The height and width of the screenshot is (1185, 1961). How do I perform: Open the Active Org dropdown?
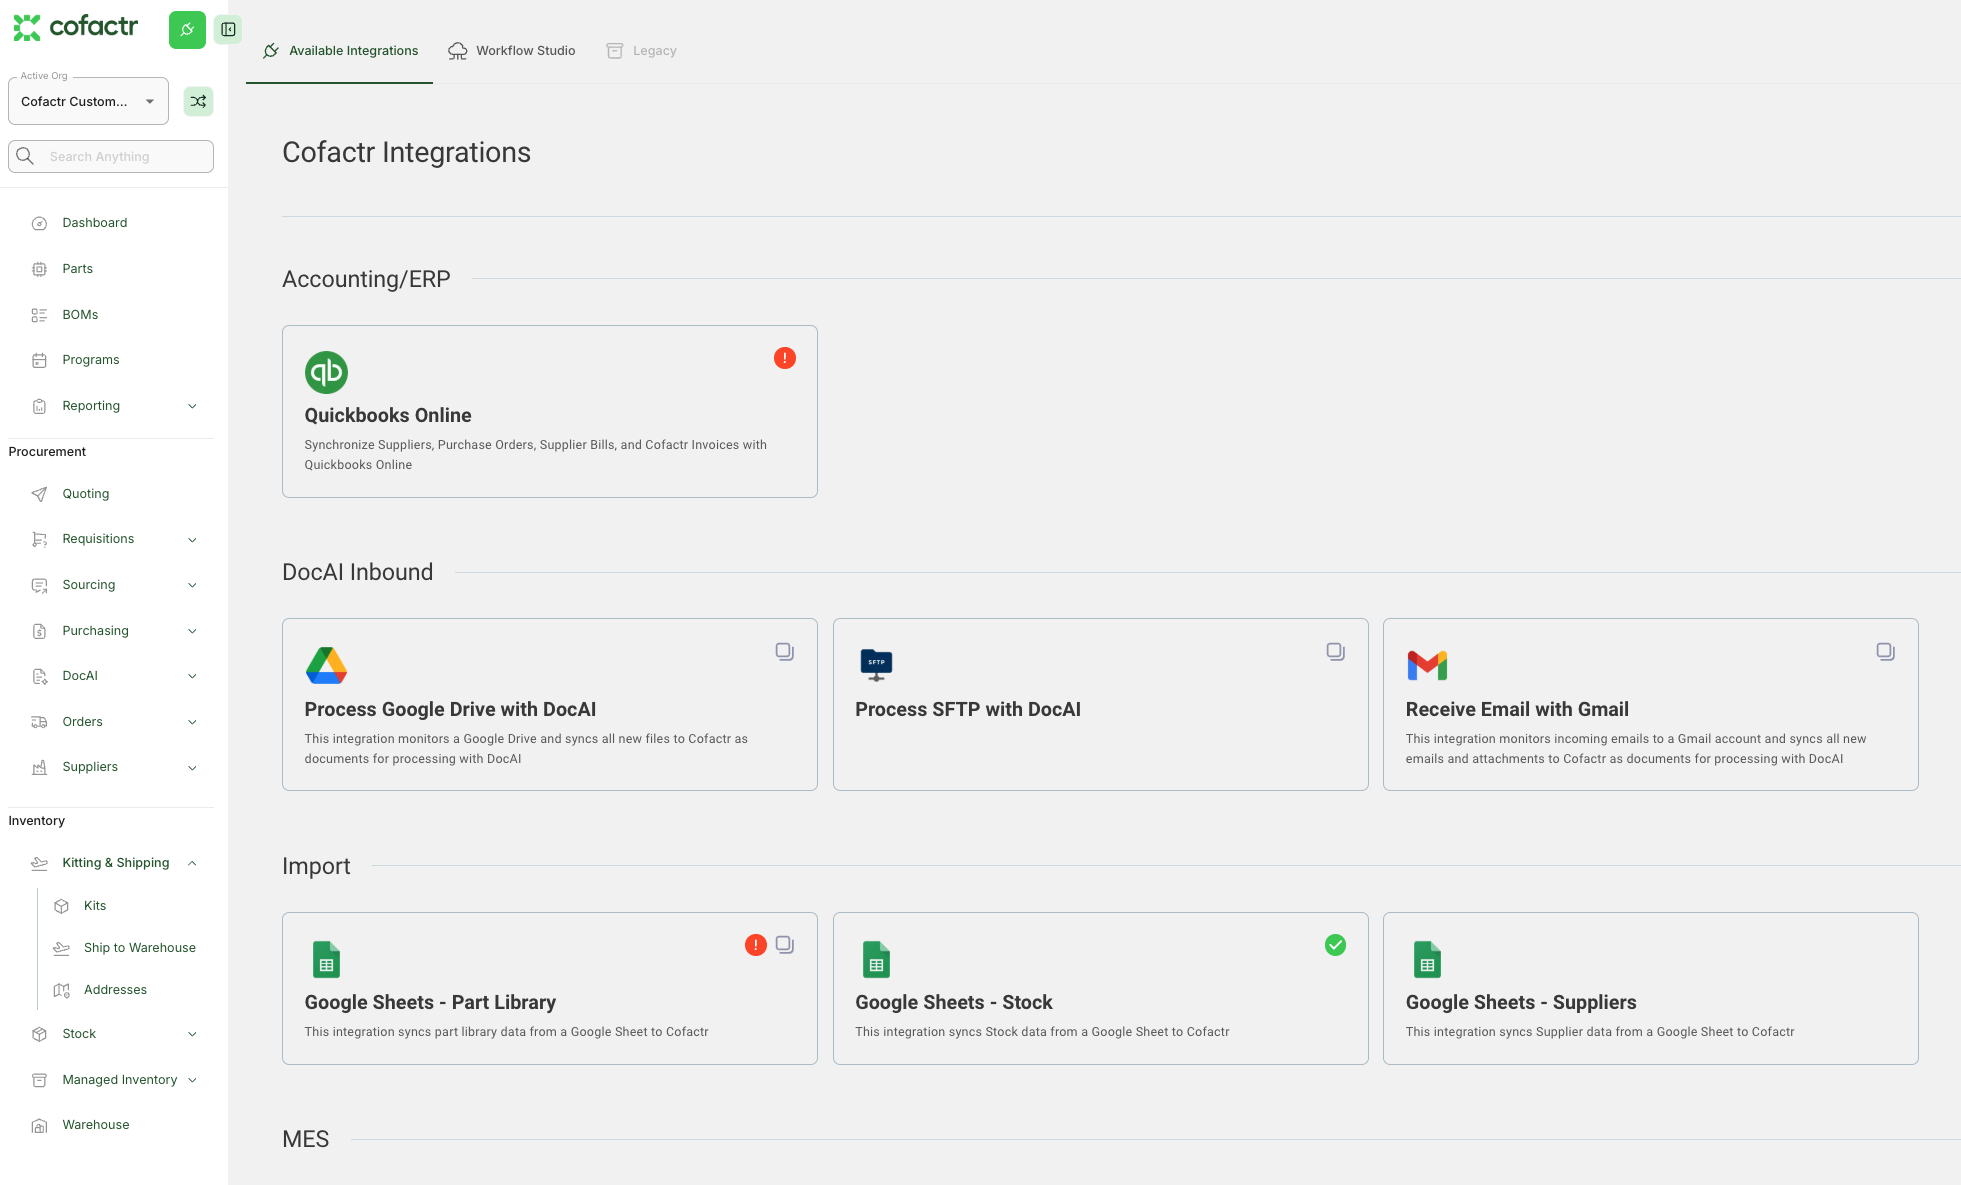[88, 101]
